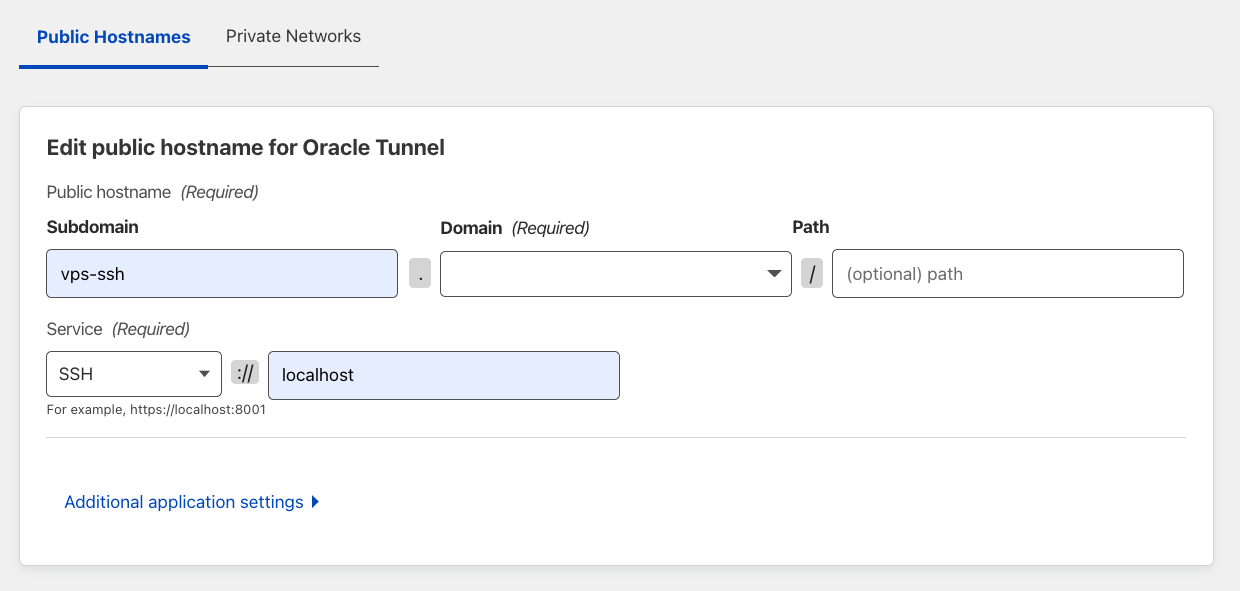Viewport: 1240px width, 591px height.
Task: Click the slash separator before the Path field
Action: pyautogui.click(x=812, y=273)
